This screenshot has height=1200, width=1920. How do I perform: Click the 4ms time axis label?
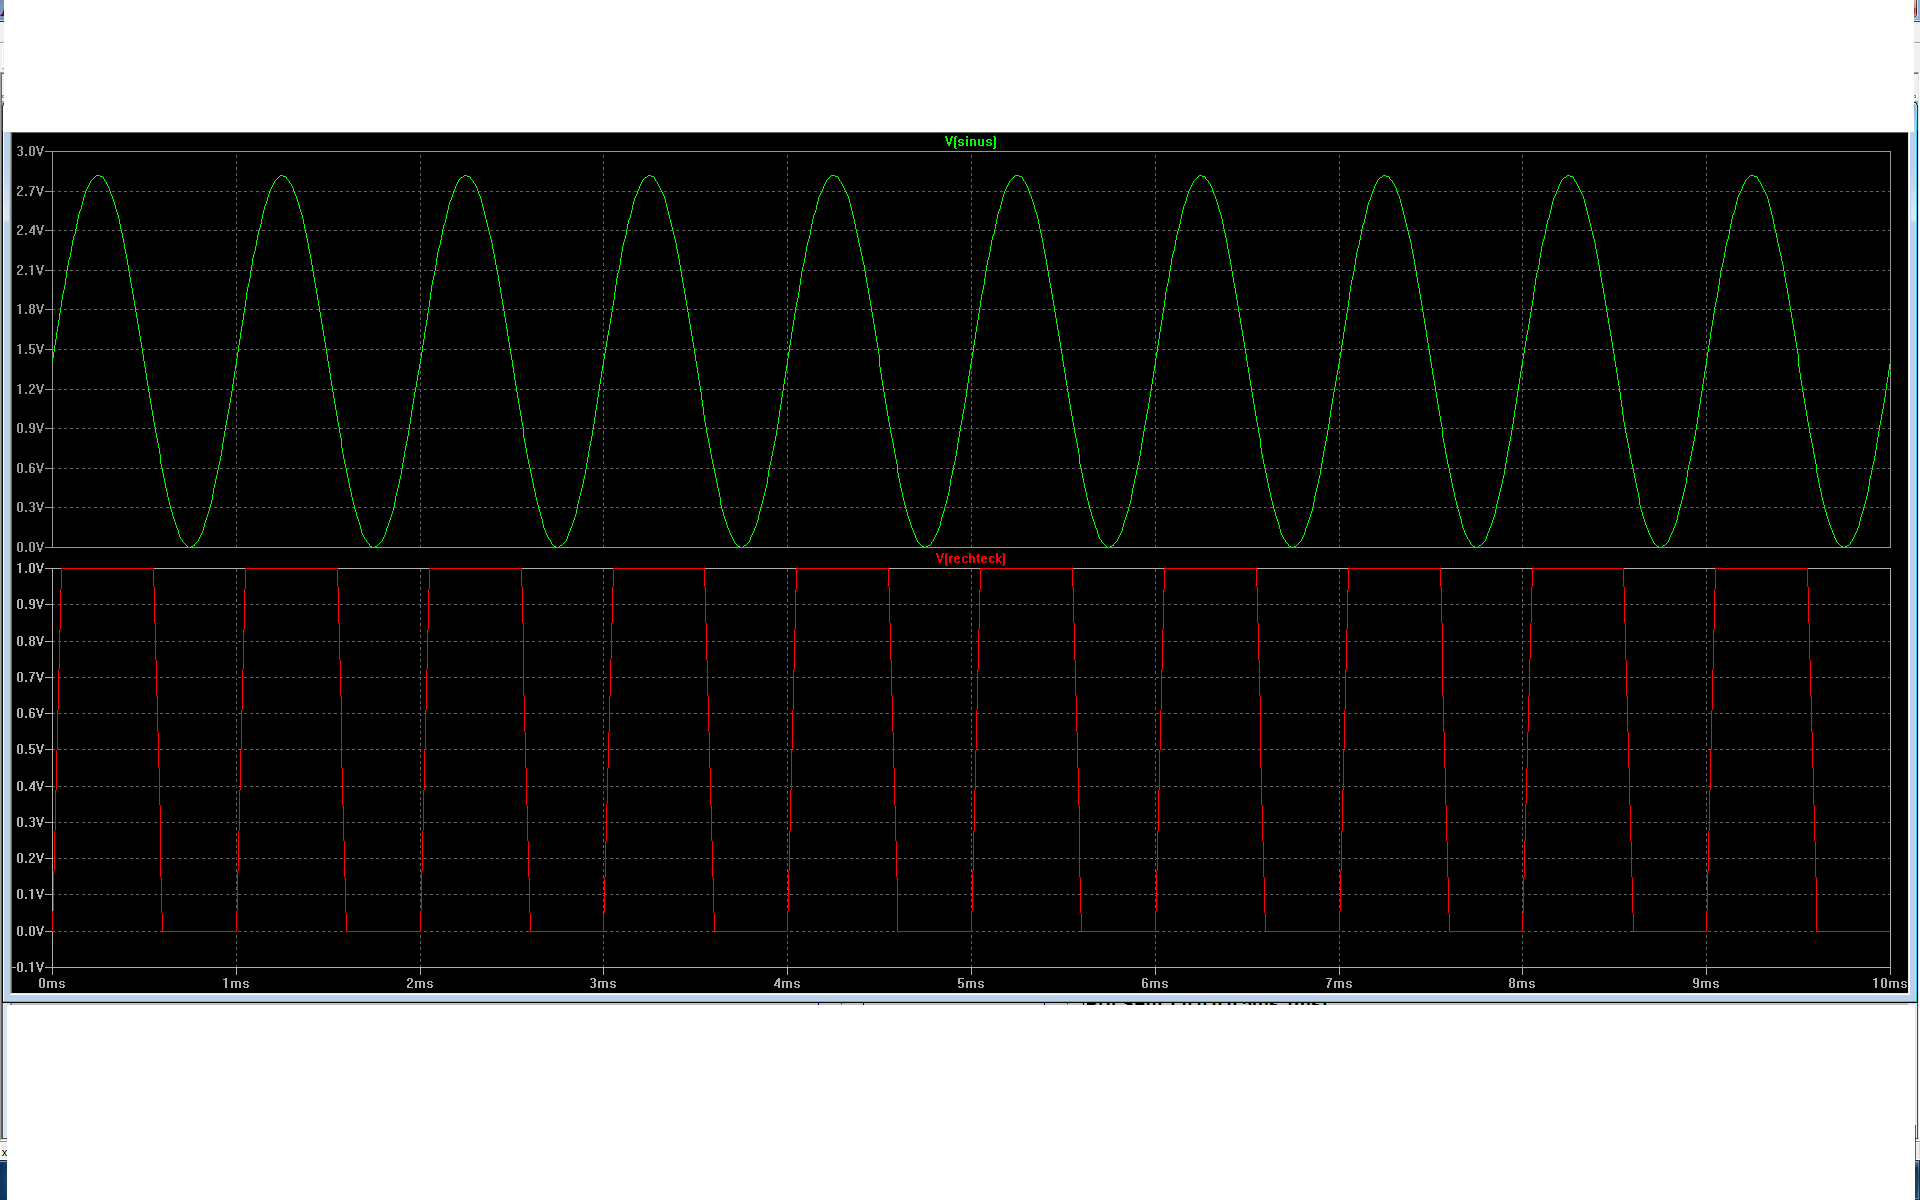787,984
